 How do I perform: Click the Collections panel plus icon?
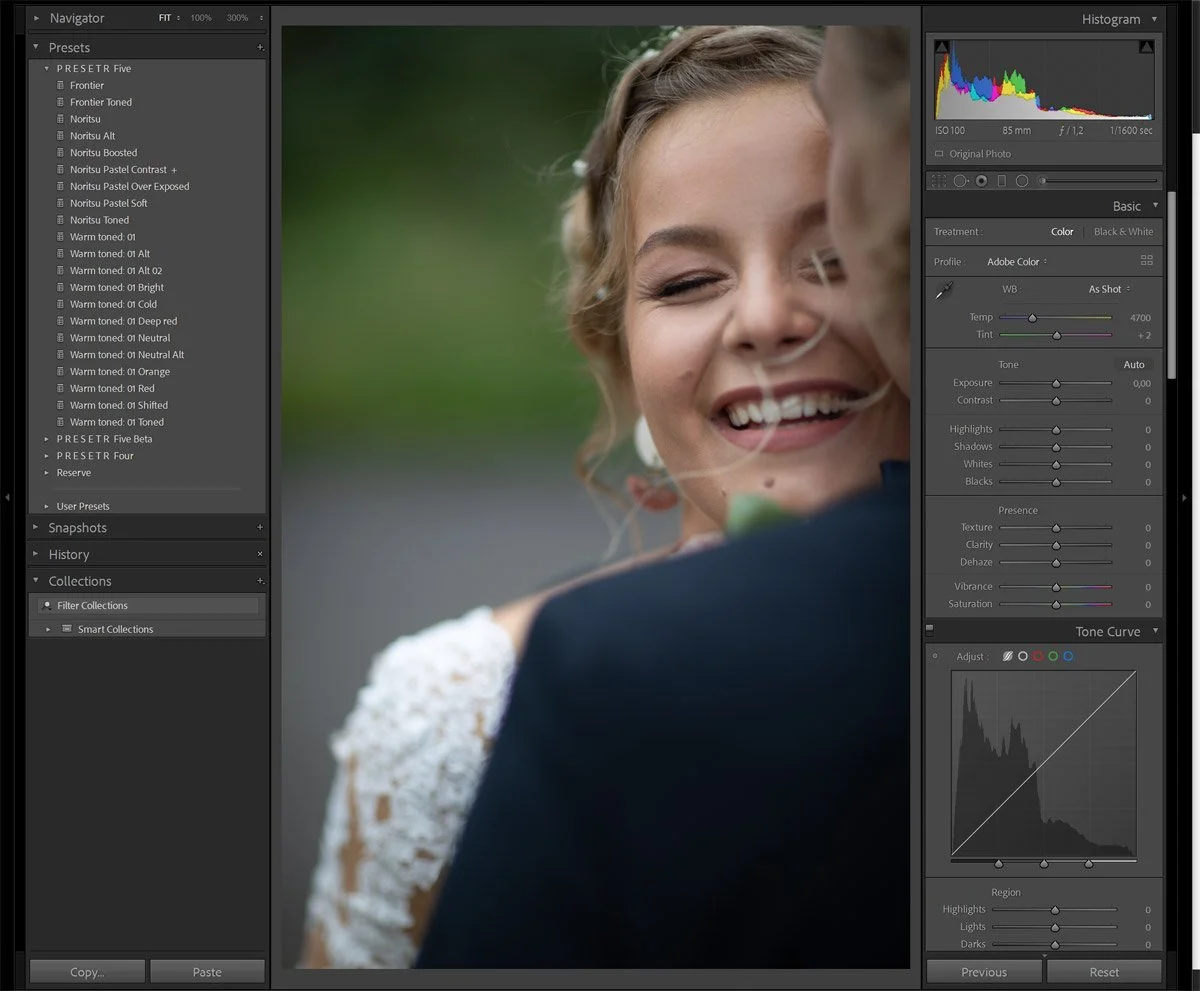[x=260, y=581]
